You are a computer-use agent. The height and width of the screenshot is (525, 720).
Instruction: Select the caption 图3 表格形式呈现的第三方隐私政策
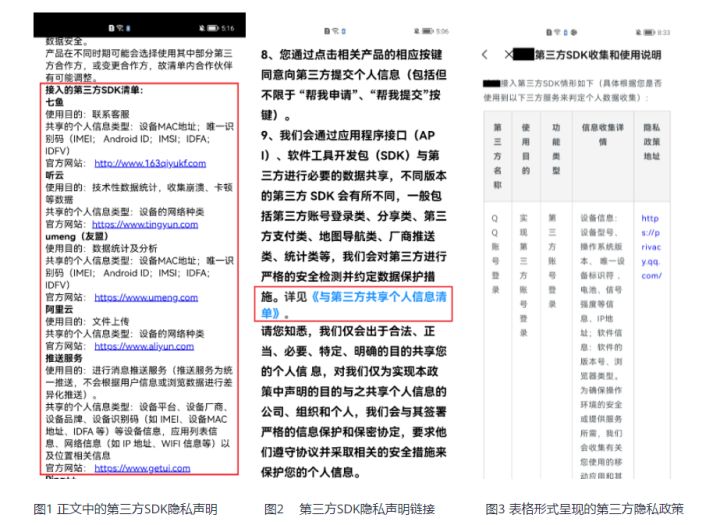(x=584, y=509)
